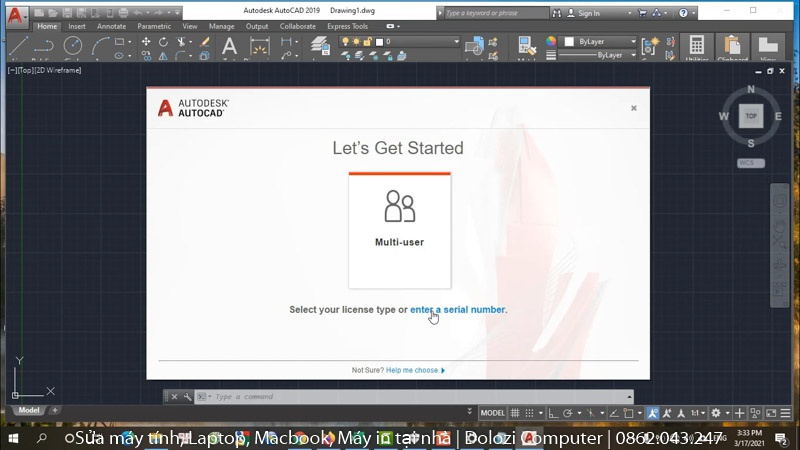Open the Annotate ribbon tab
800x450 pixels.
click(111, 26)
